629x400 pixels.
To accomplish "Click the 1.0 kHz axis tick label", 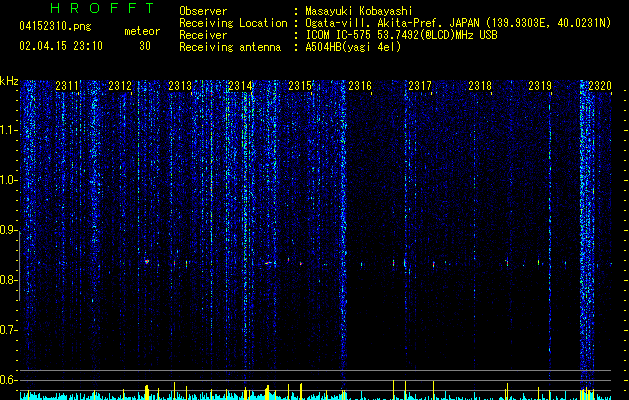I will click(8, 180).
